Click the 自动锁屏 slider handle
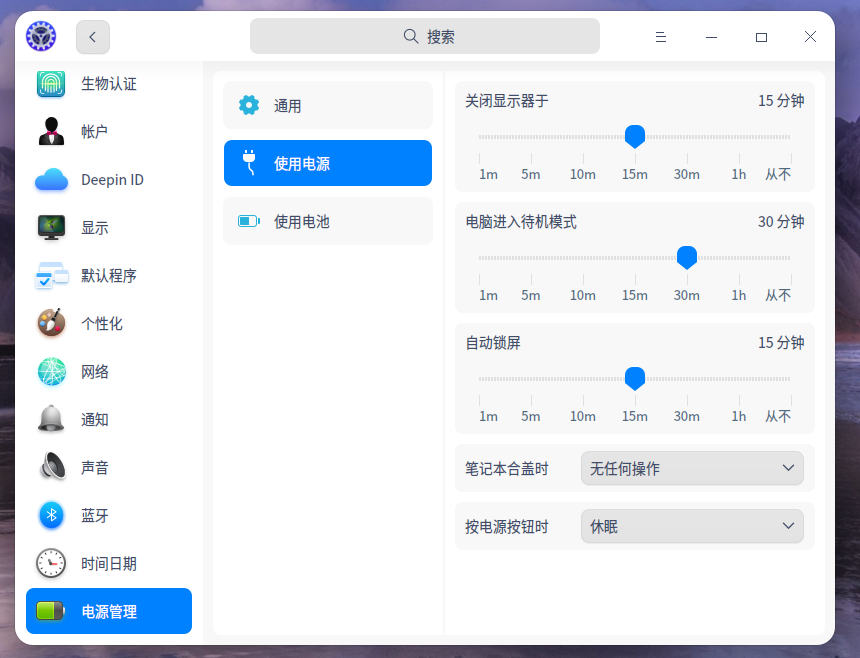The width and height of the screenshot is (860, 658). tap(635, 378)
